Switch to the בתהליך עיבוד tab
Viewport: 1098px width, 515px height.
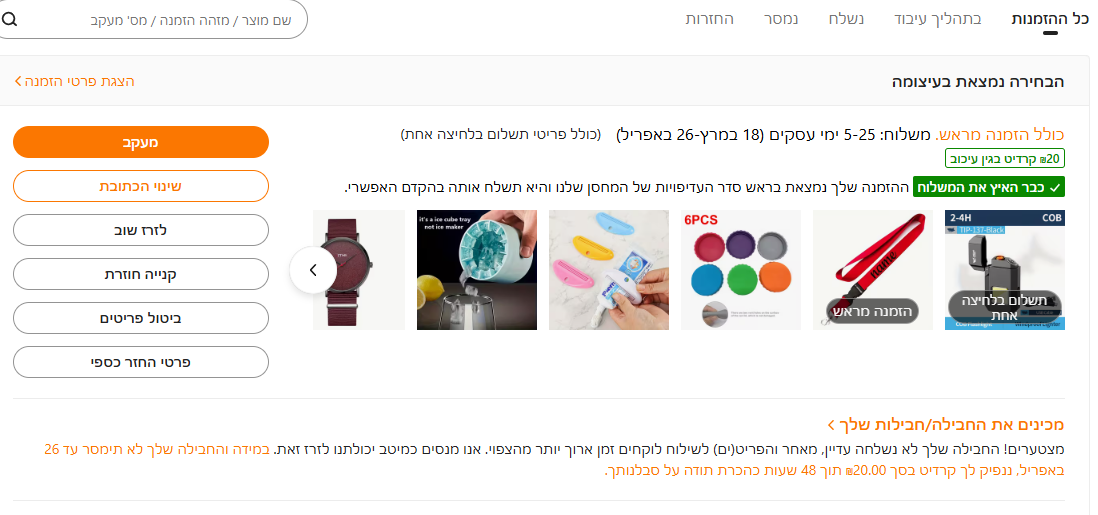(938, 19)
